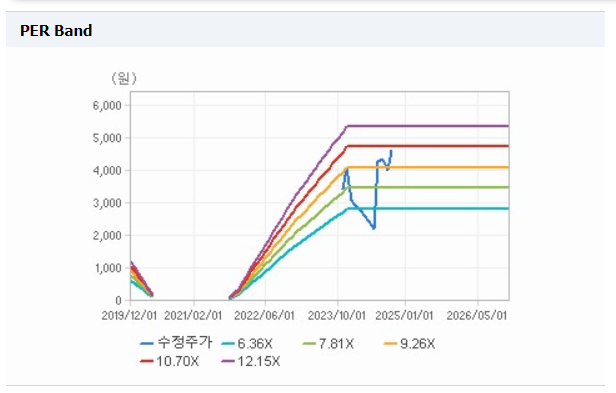This screenshot has height=393, width=616.
Task: Click the purple 12.15X band flat line
Action: [x=428, y=126]
